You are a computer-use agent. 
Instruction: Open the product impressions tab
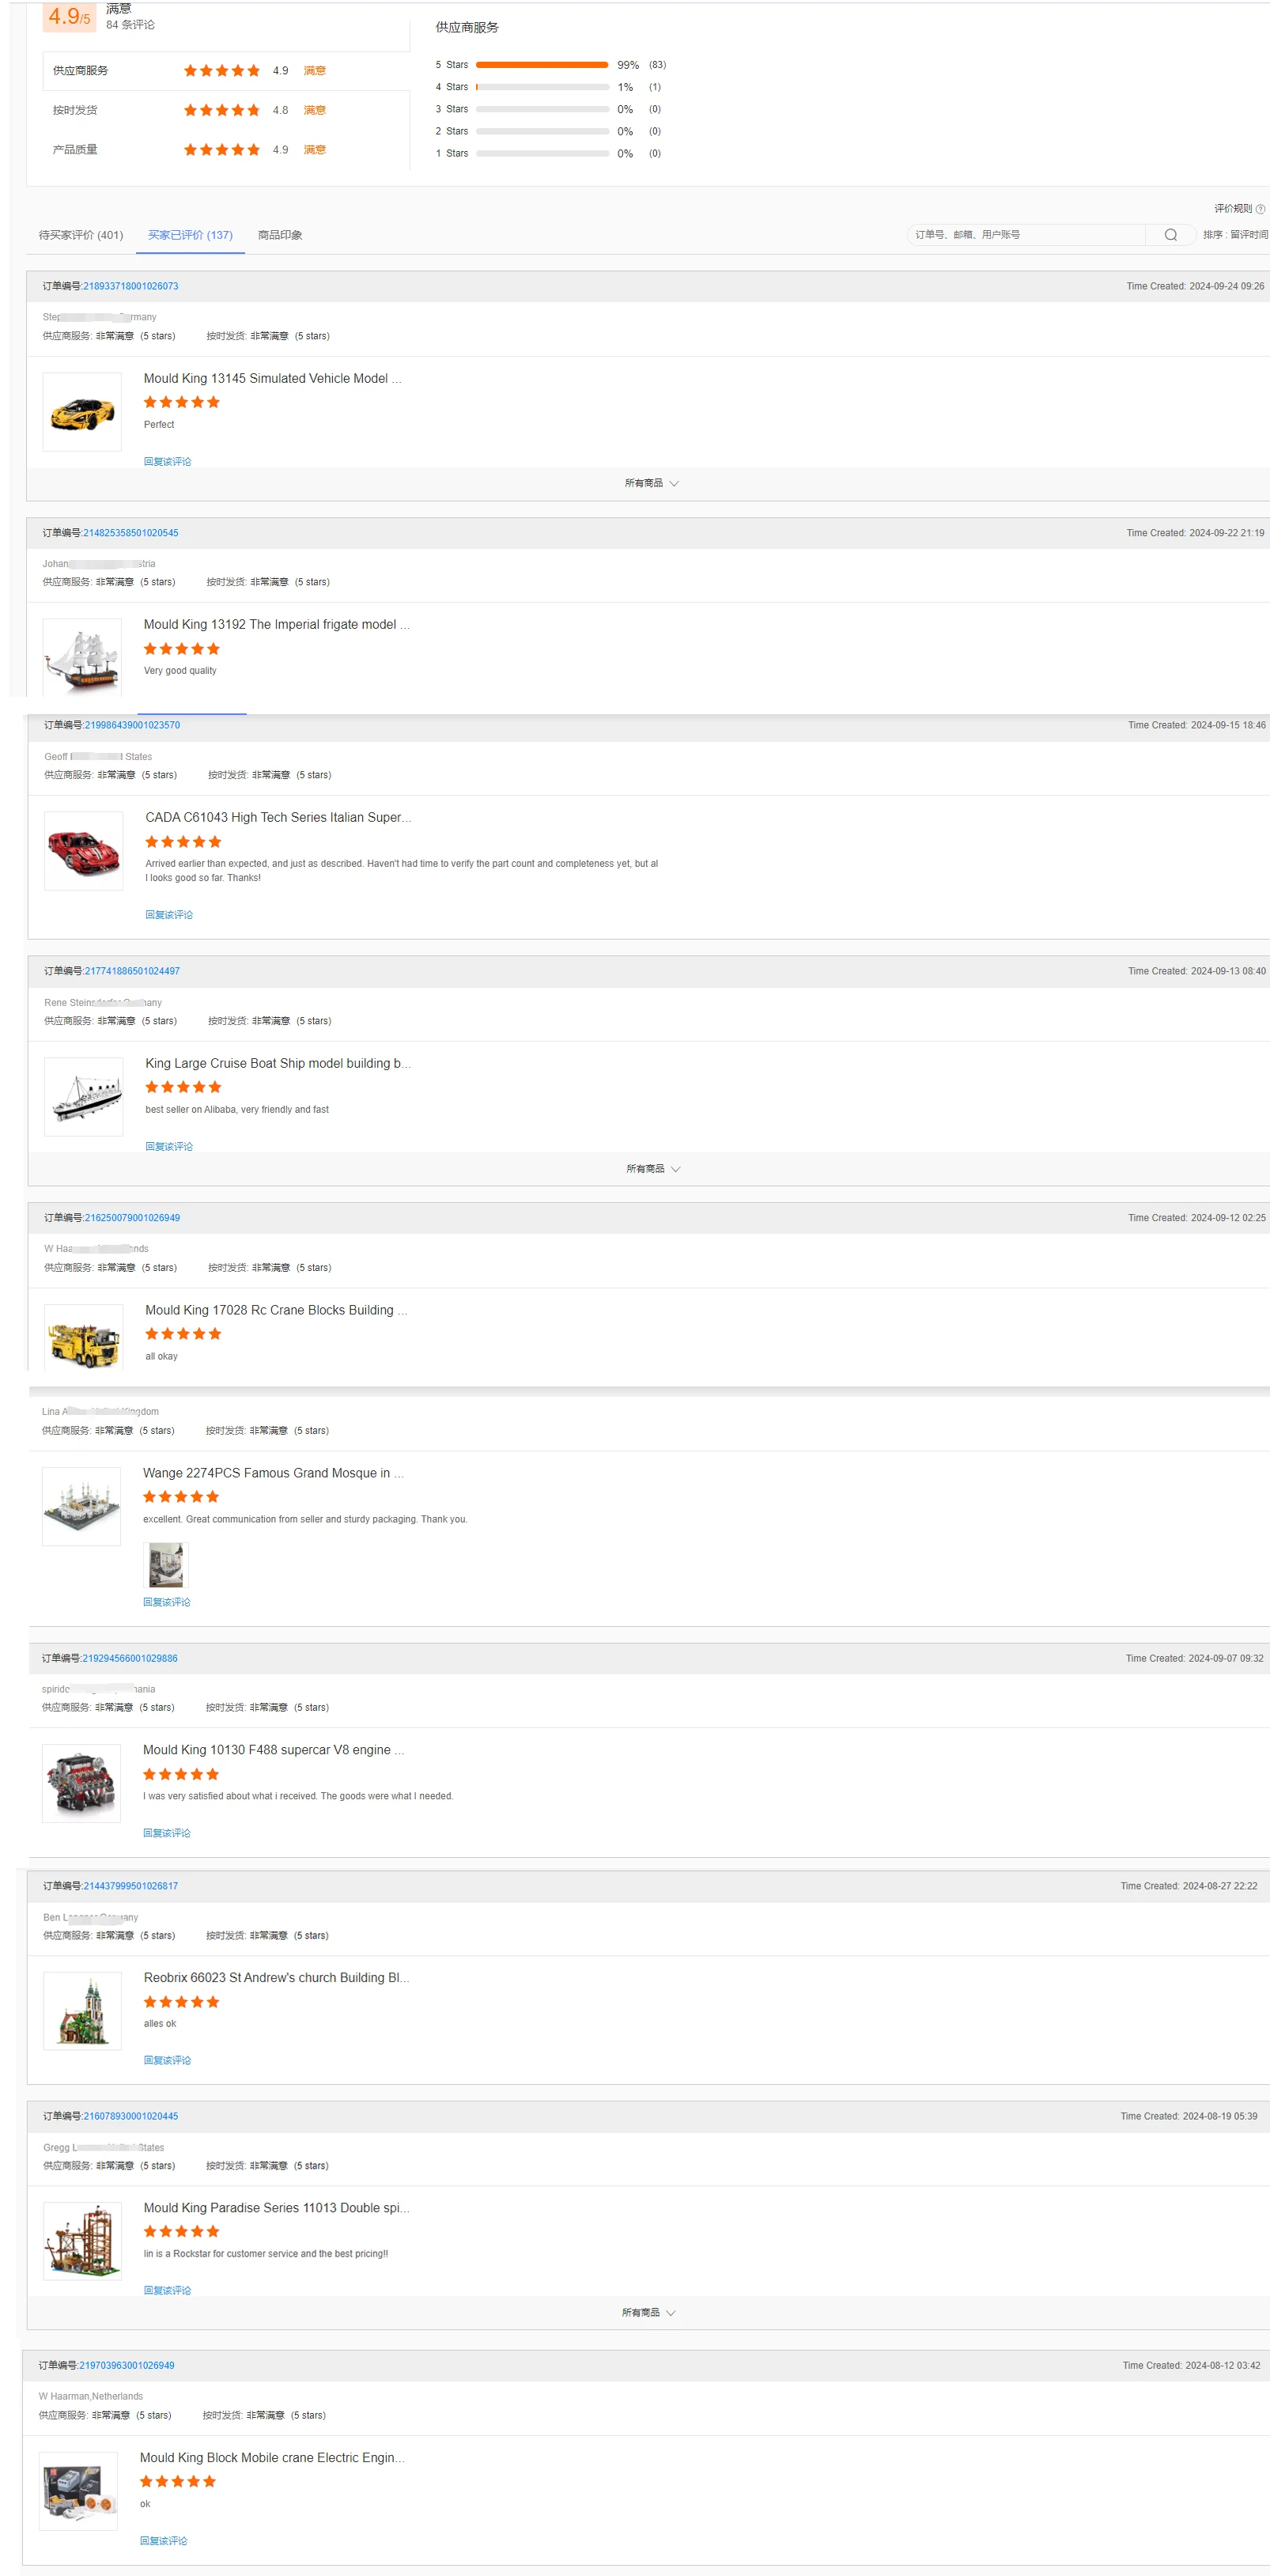[x=280, y=235]
